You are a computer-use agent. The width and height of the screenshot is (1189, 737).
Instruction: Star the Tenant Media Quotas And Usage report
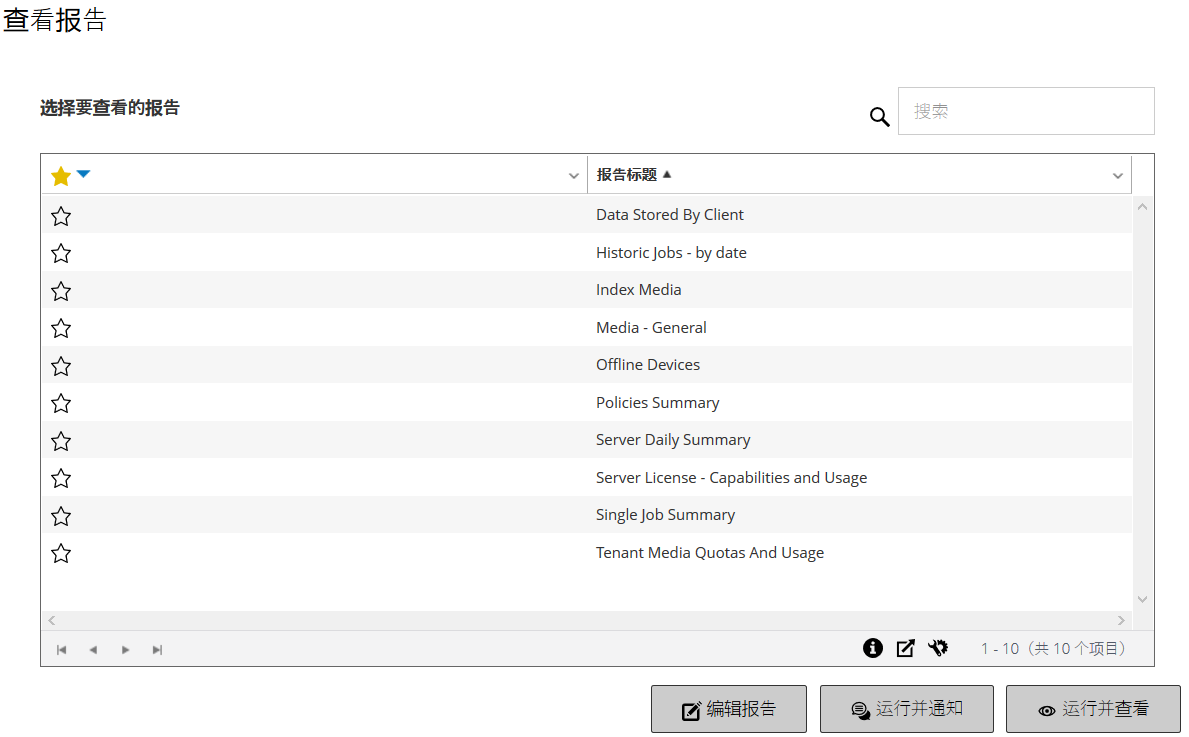61,554
